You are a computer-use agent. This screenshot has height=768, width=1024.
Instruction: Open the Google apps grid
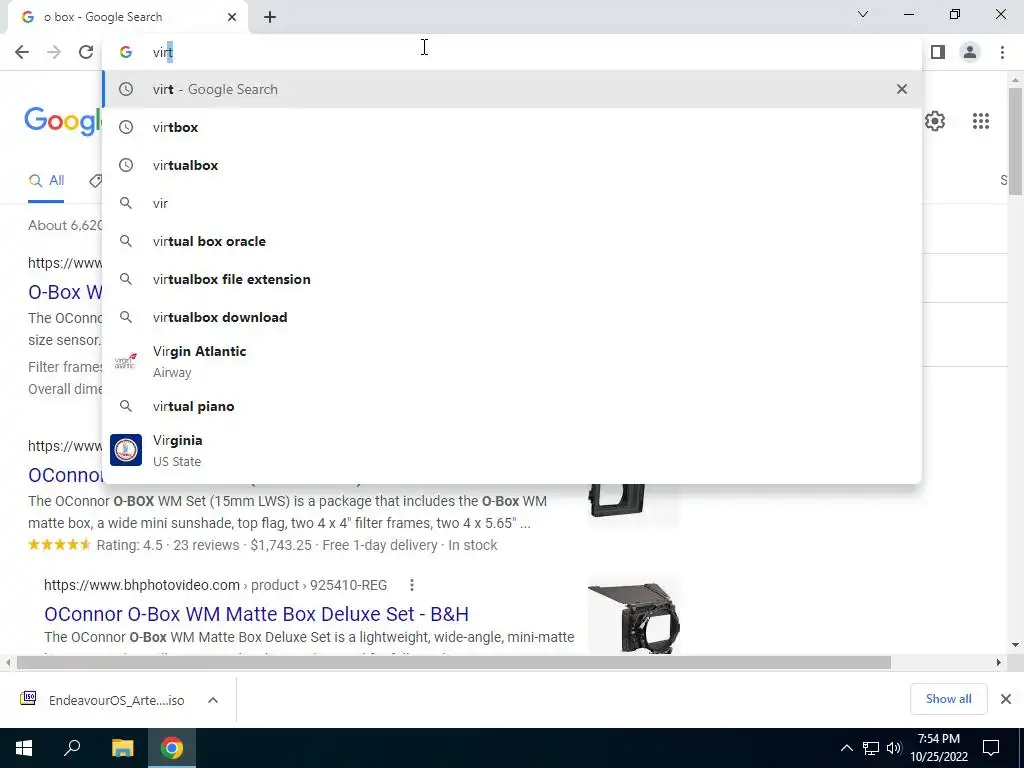(x=981, y=121)
